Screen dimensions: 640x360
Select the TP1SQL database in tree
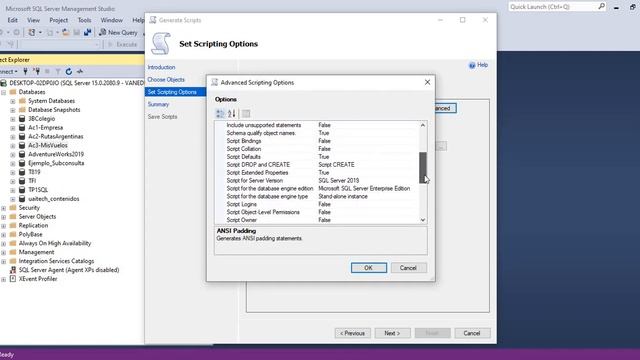click(x=38, y=190)
